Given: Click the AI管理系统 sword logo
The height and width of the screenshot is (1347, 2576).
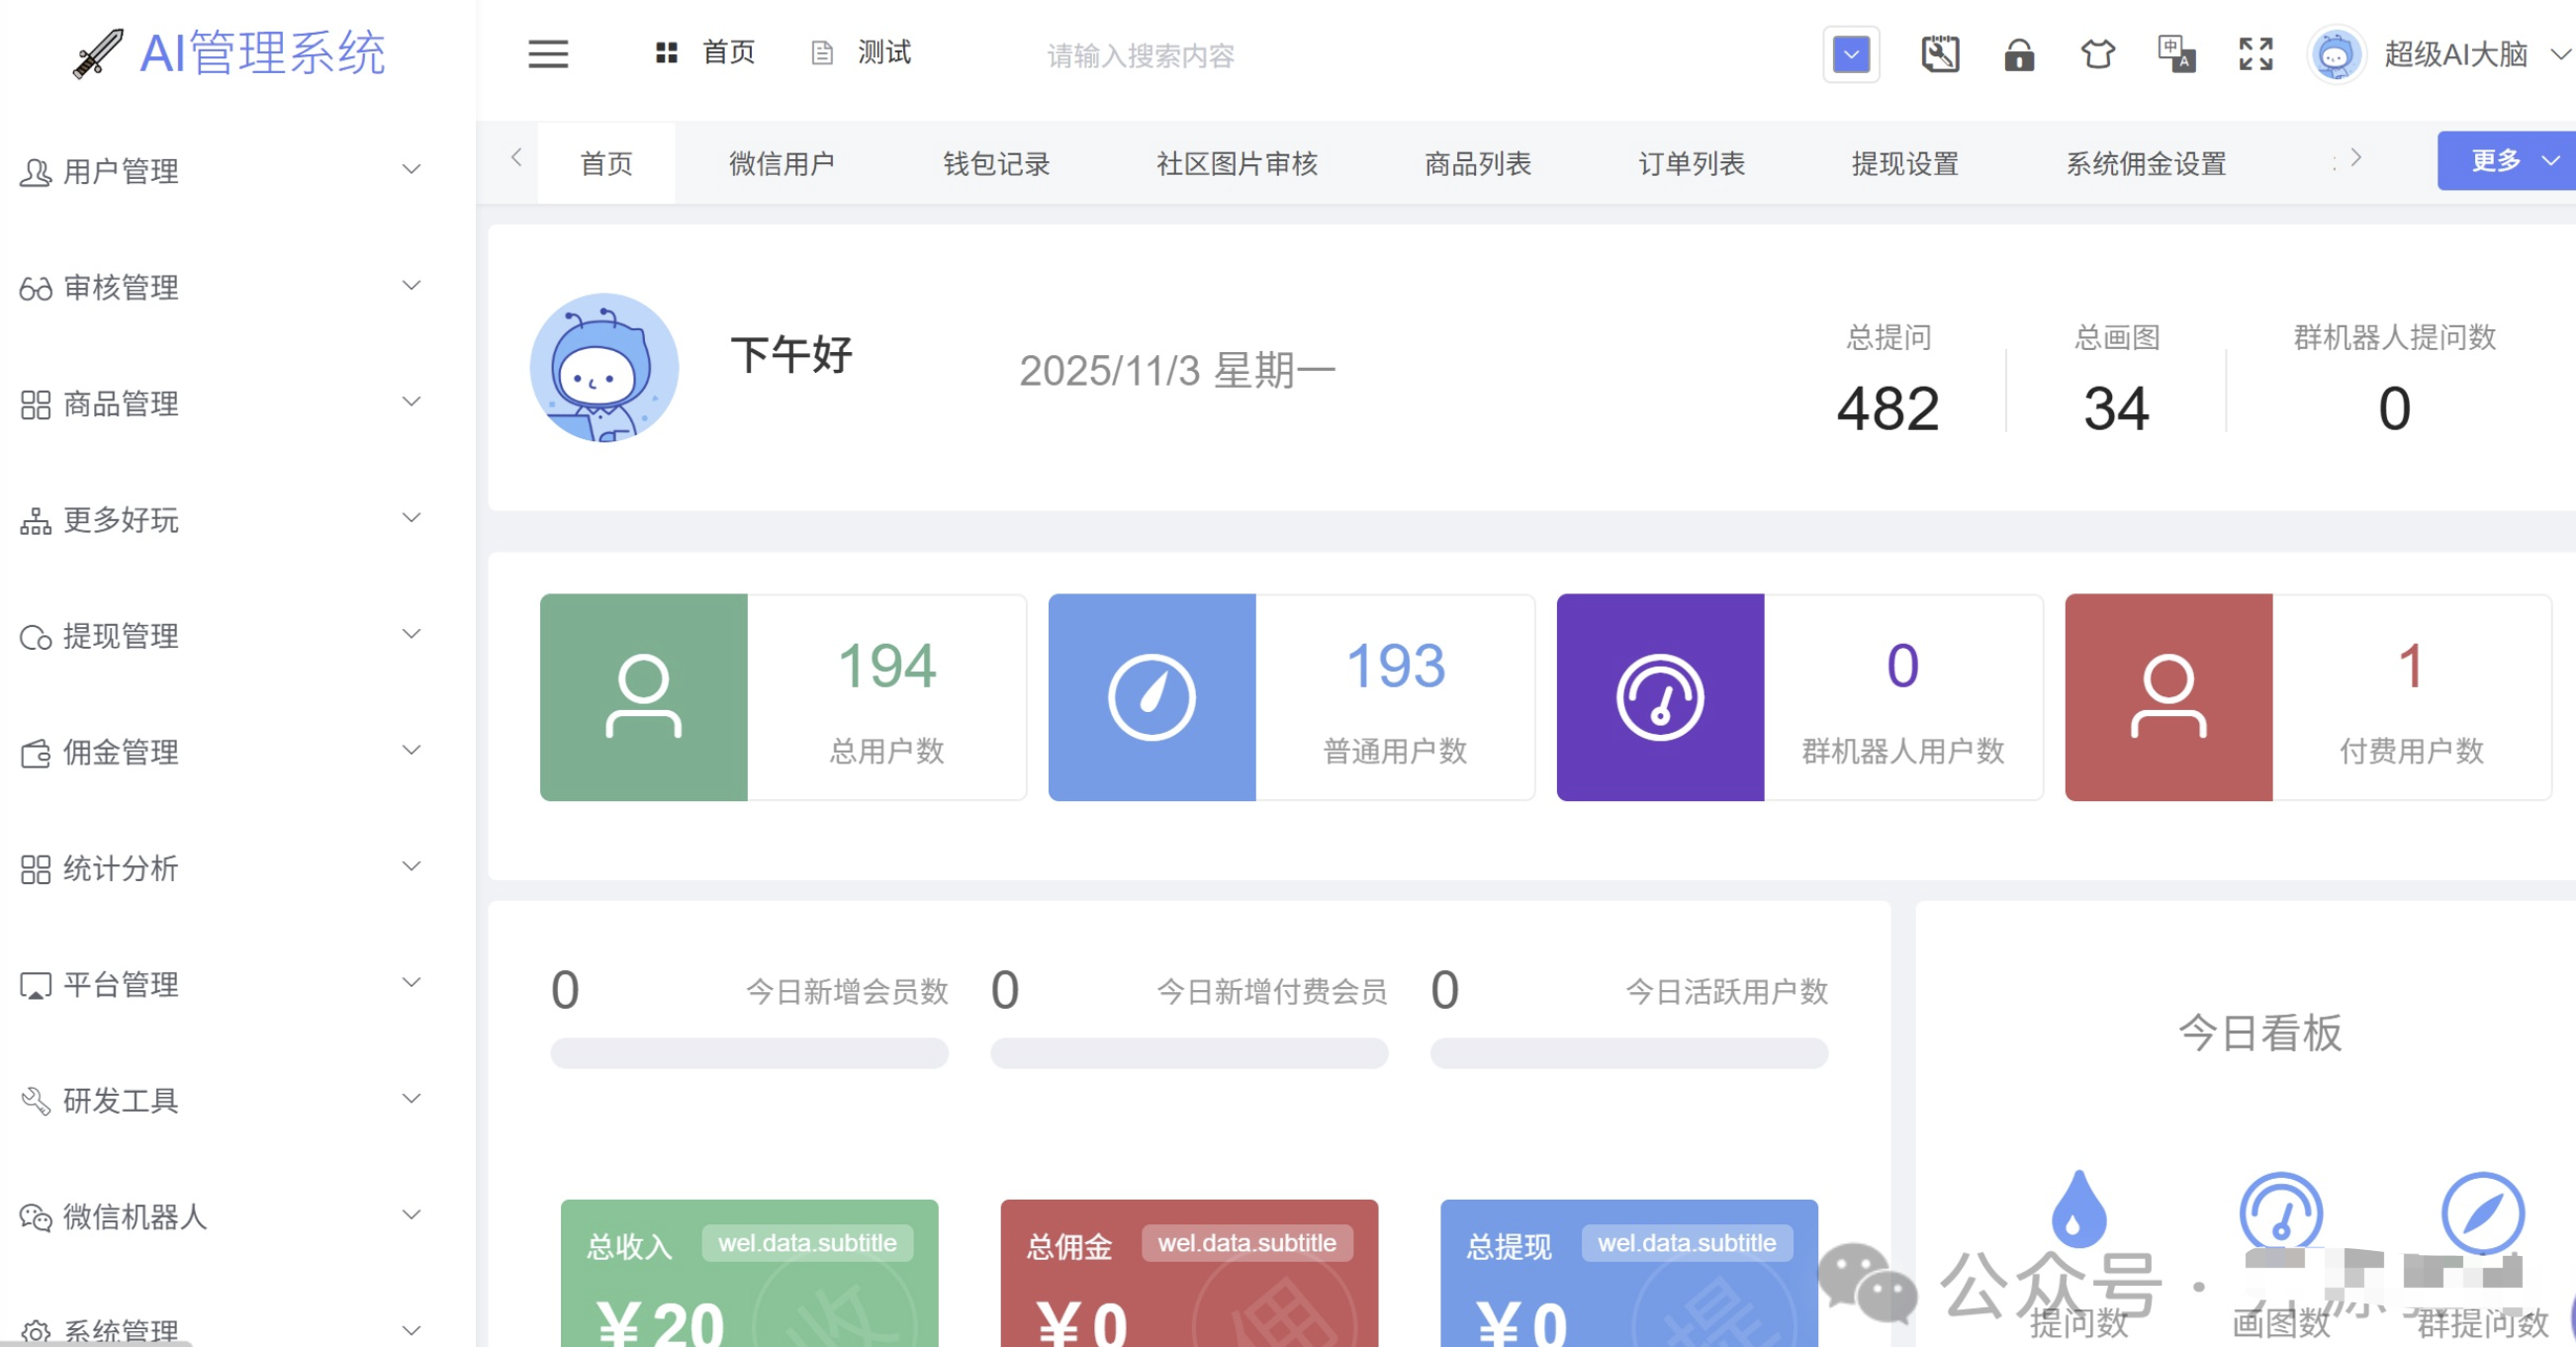Looking at the screenshot, I should (x=98, y=53).
